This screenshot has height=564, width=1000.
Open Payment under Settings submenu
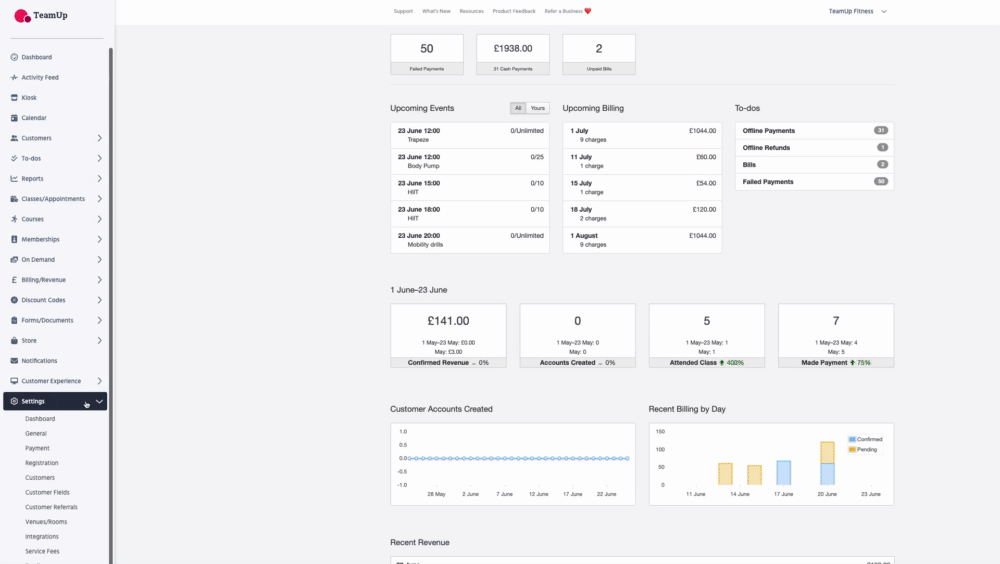(x=37, y=448)
